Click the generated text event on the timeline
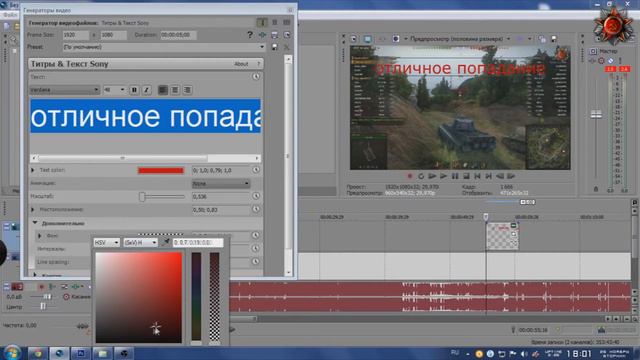The height and width of the screenshot is (360, 640). (502, 236)
